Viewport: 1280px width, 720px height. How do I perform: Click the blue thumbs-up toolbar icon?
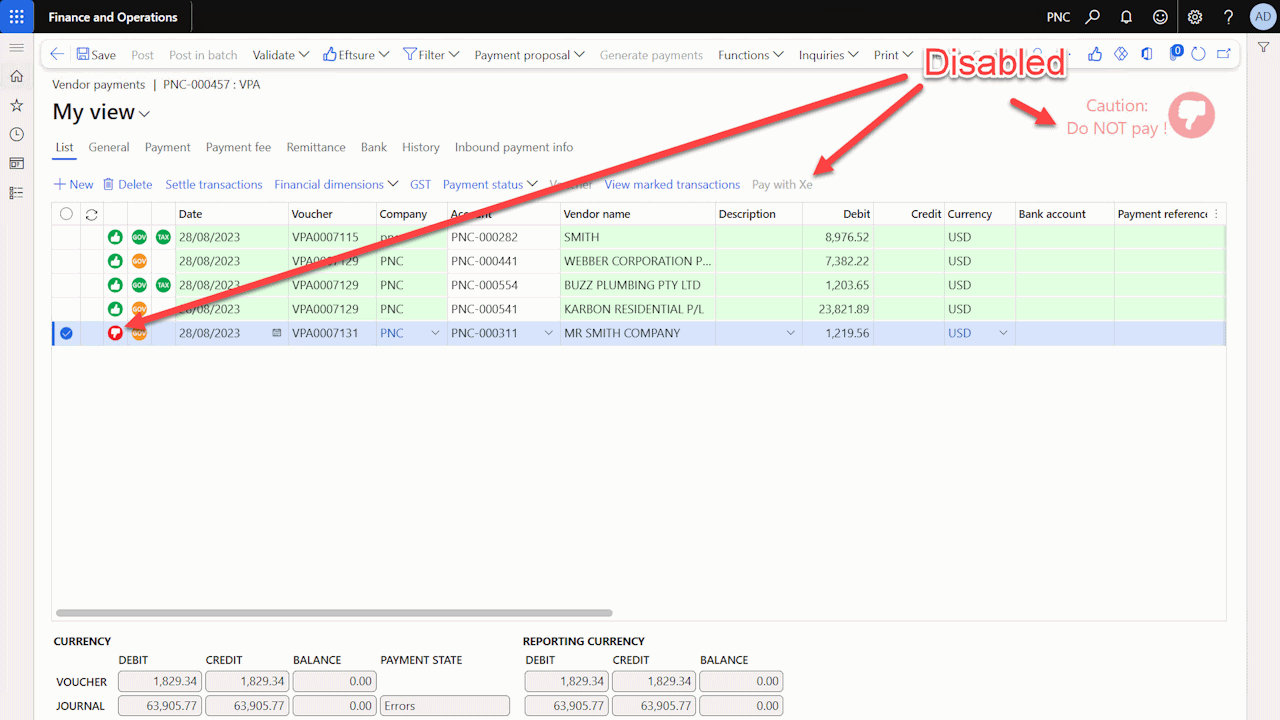coord(1095,54)
